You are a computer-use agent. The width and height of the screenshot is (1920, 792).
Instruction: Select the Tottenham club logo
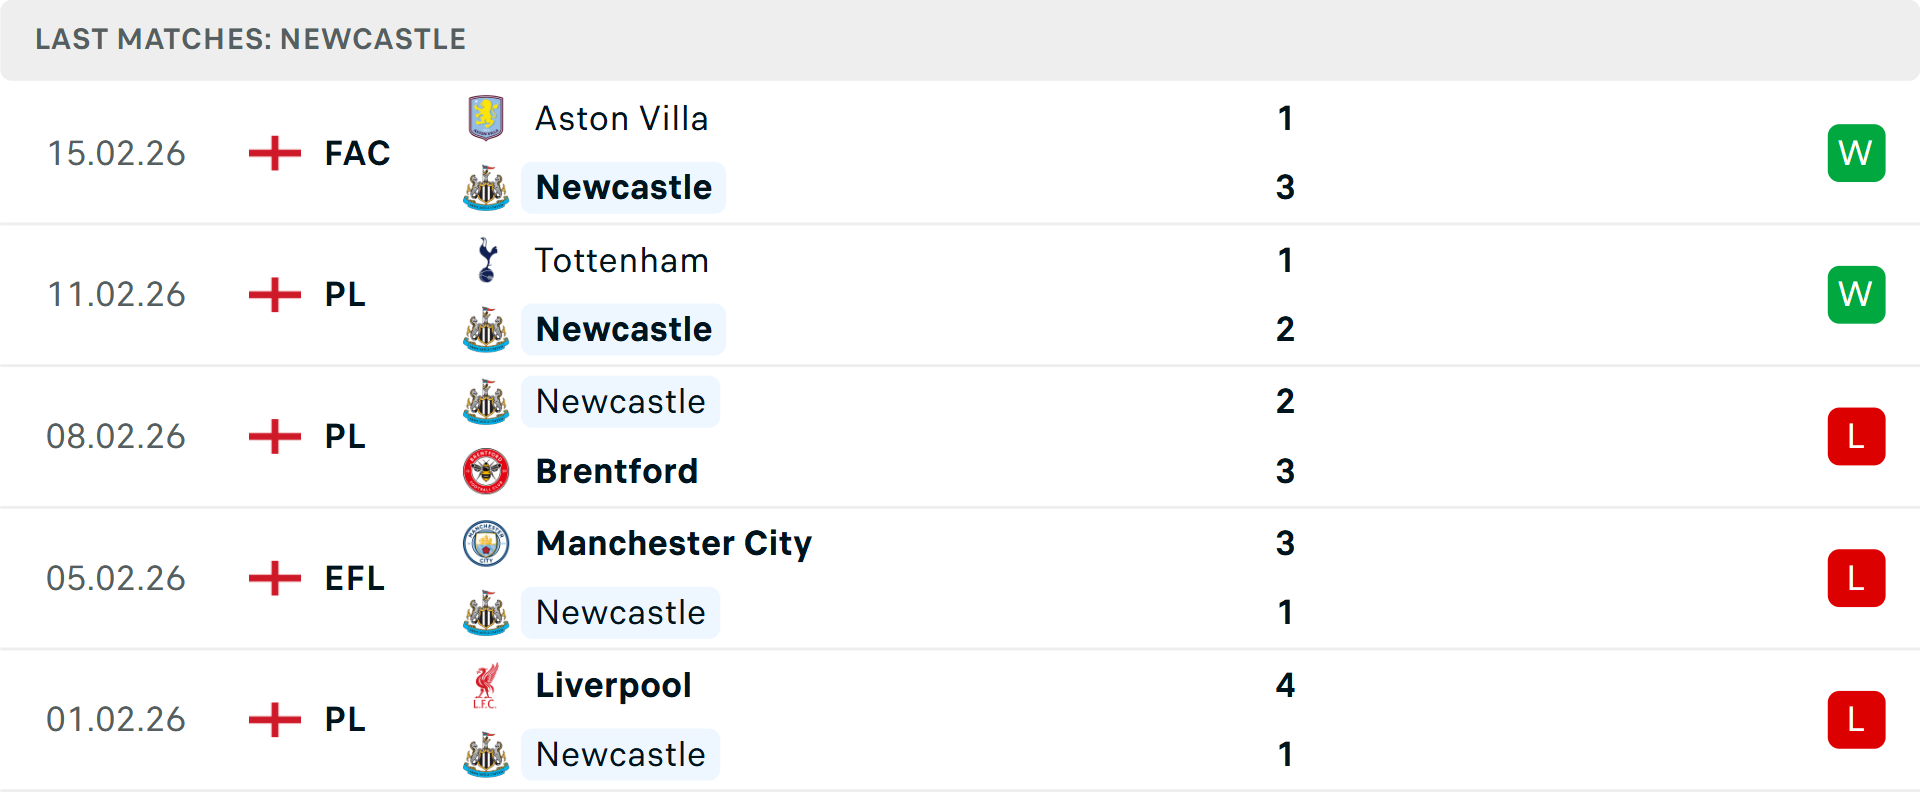[x=486, y=260]
